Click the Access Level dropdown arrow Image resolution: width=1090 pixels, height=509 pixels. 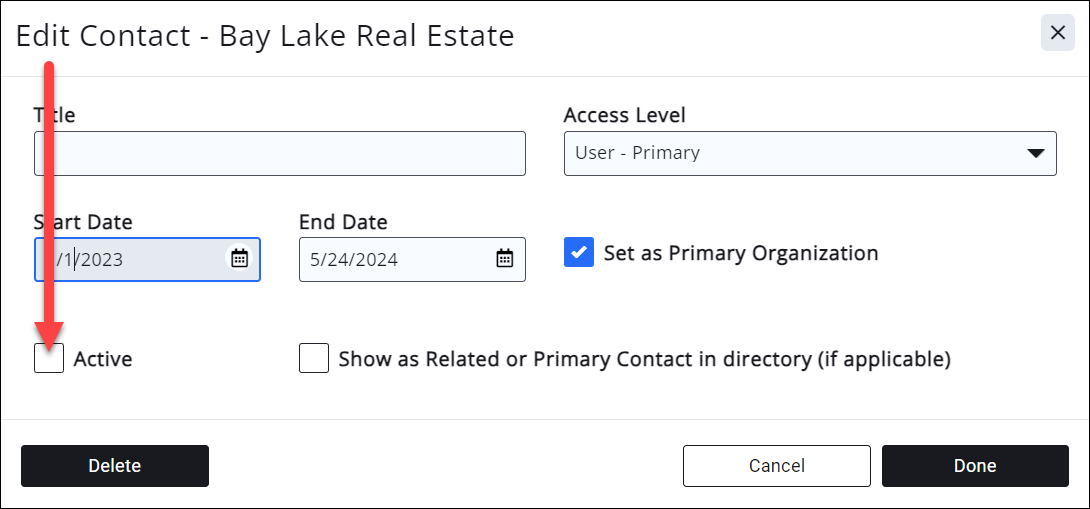(1036, 153)
